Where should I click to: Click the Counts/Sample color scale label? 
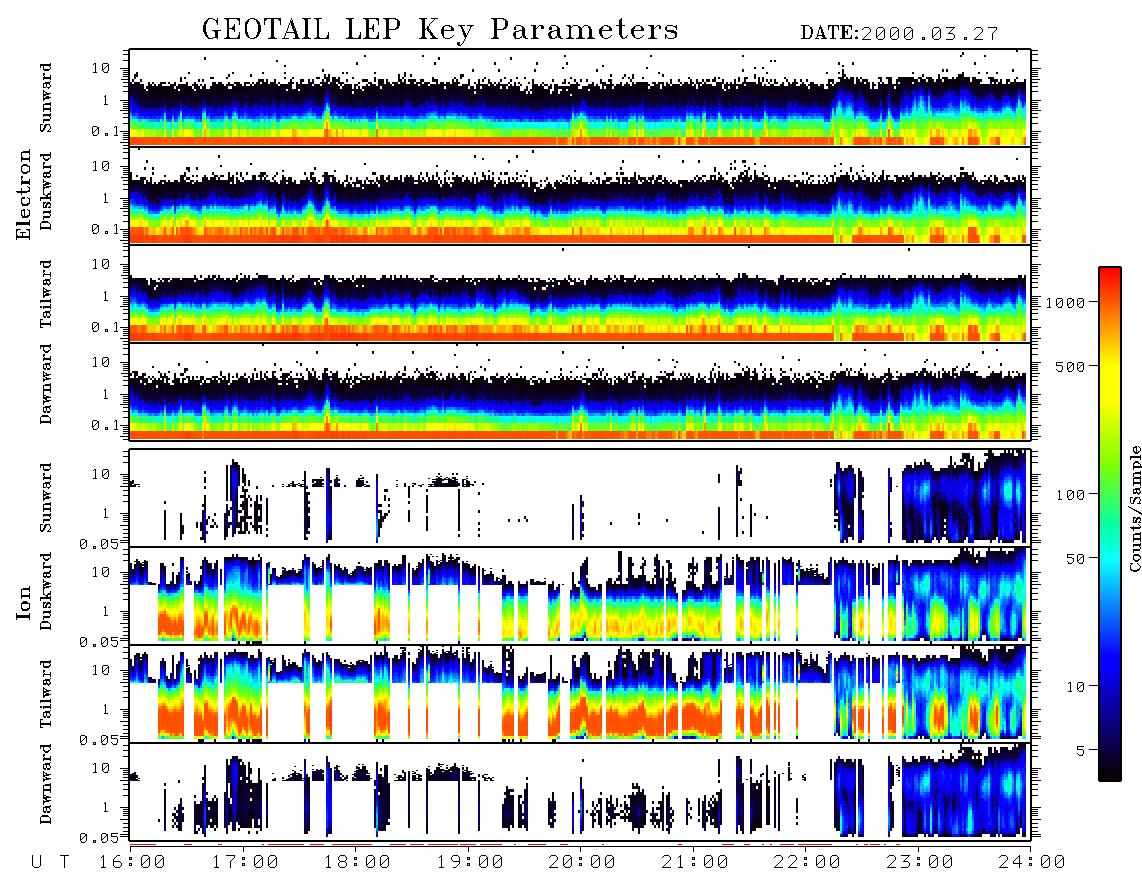pos(1134,509)
